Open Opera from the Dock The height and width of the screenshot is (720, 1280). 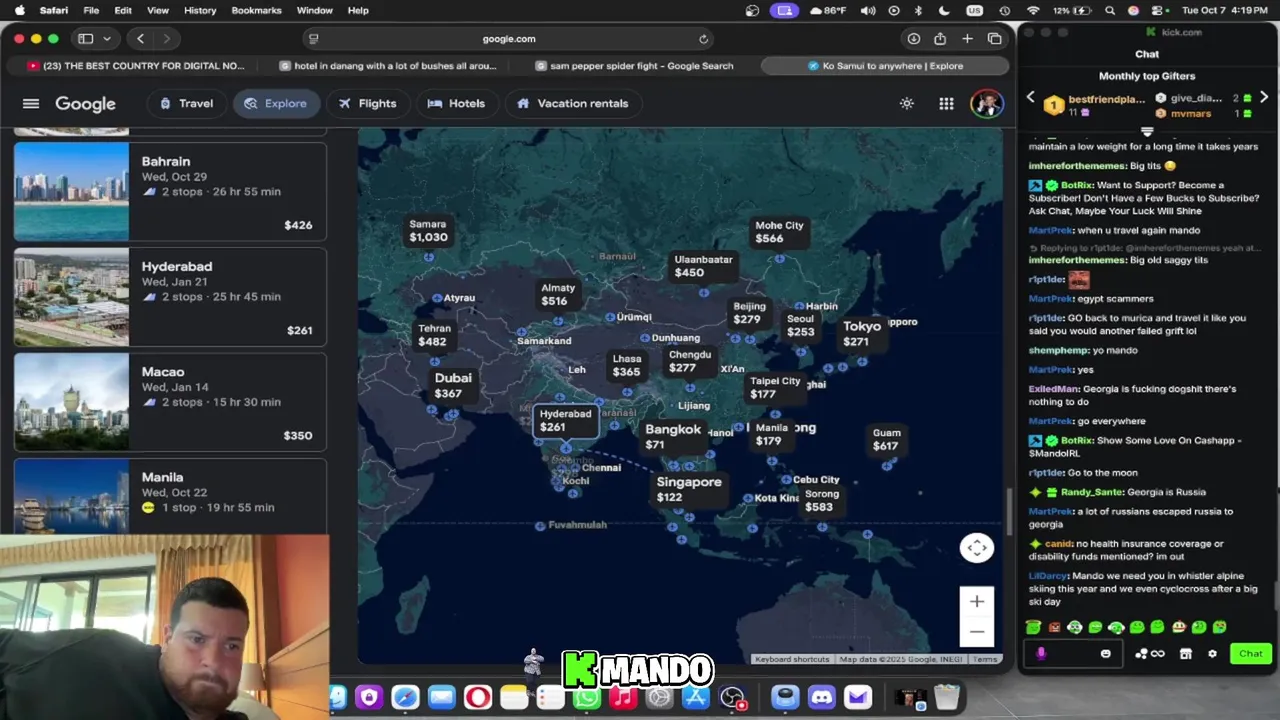coord(477,697)
